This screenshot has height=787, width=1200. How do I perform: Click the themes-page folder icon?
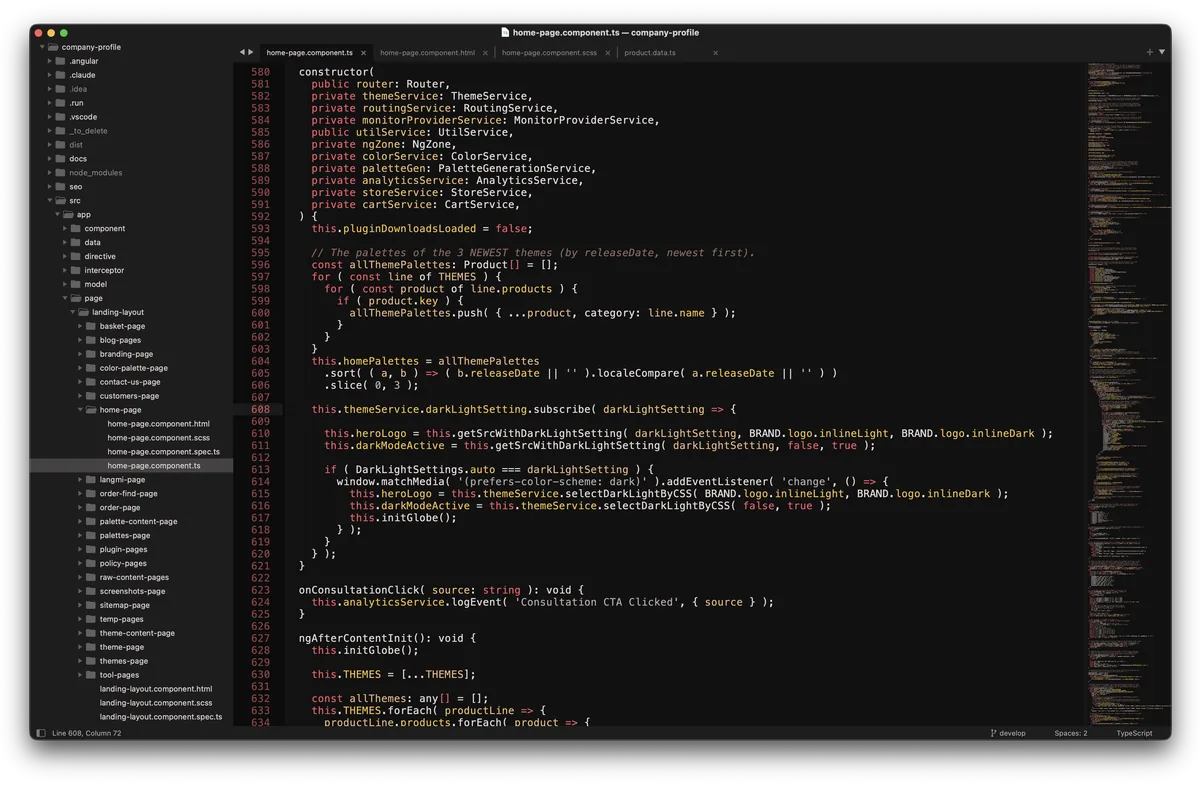[90, 661]
